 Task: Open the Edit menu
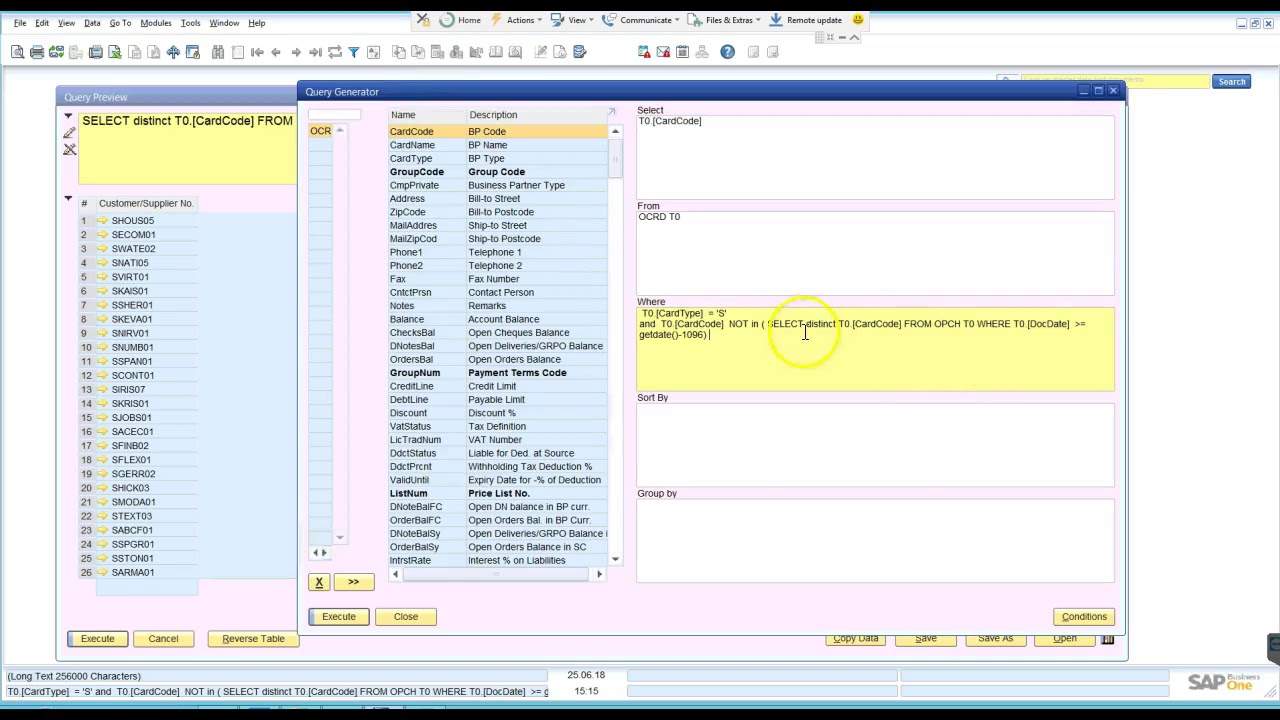[42, 23]
